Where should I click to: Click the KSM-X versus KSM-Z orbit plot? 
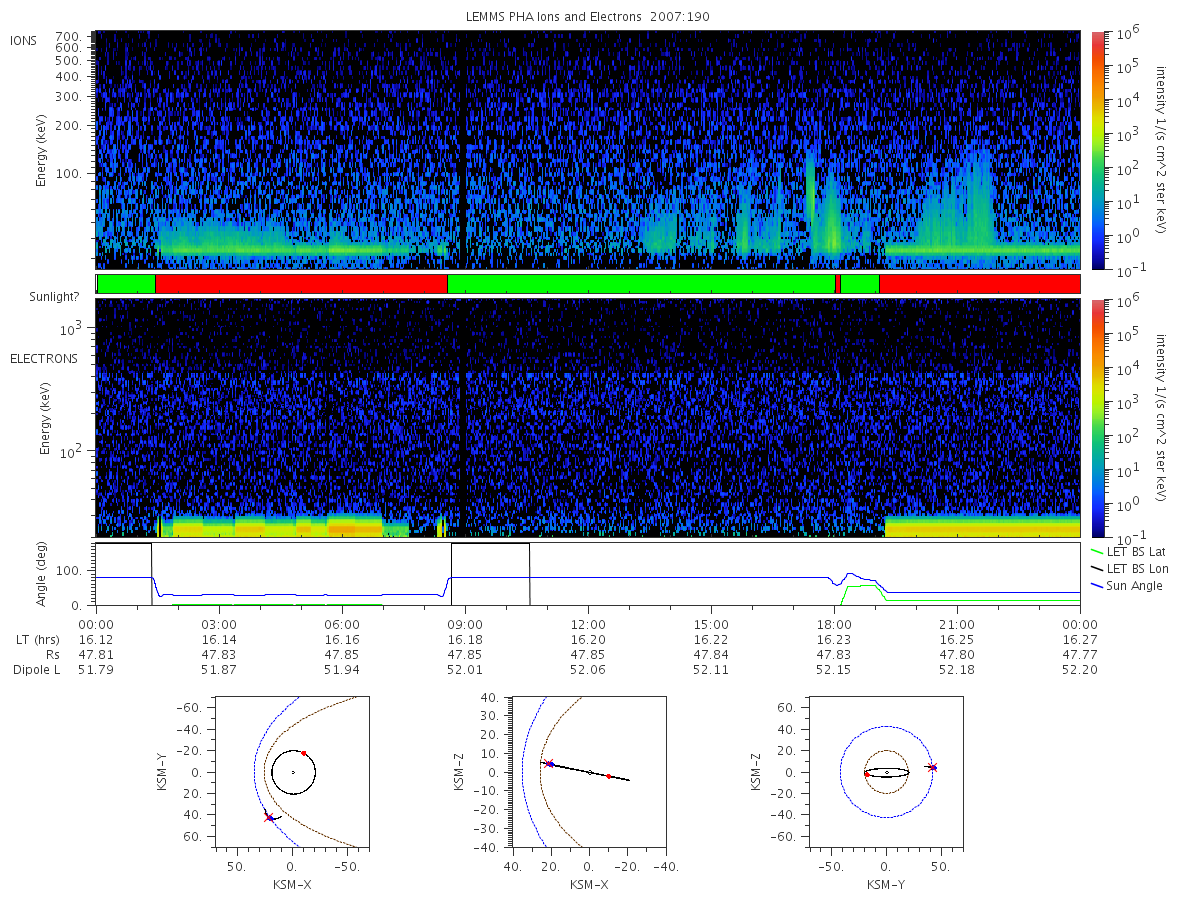click(589, 772)
